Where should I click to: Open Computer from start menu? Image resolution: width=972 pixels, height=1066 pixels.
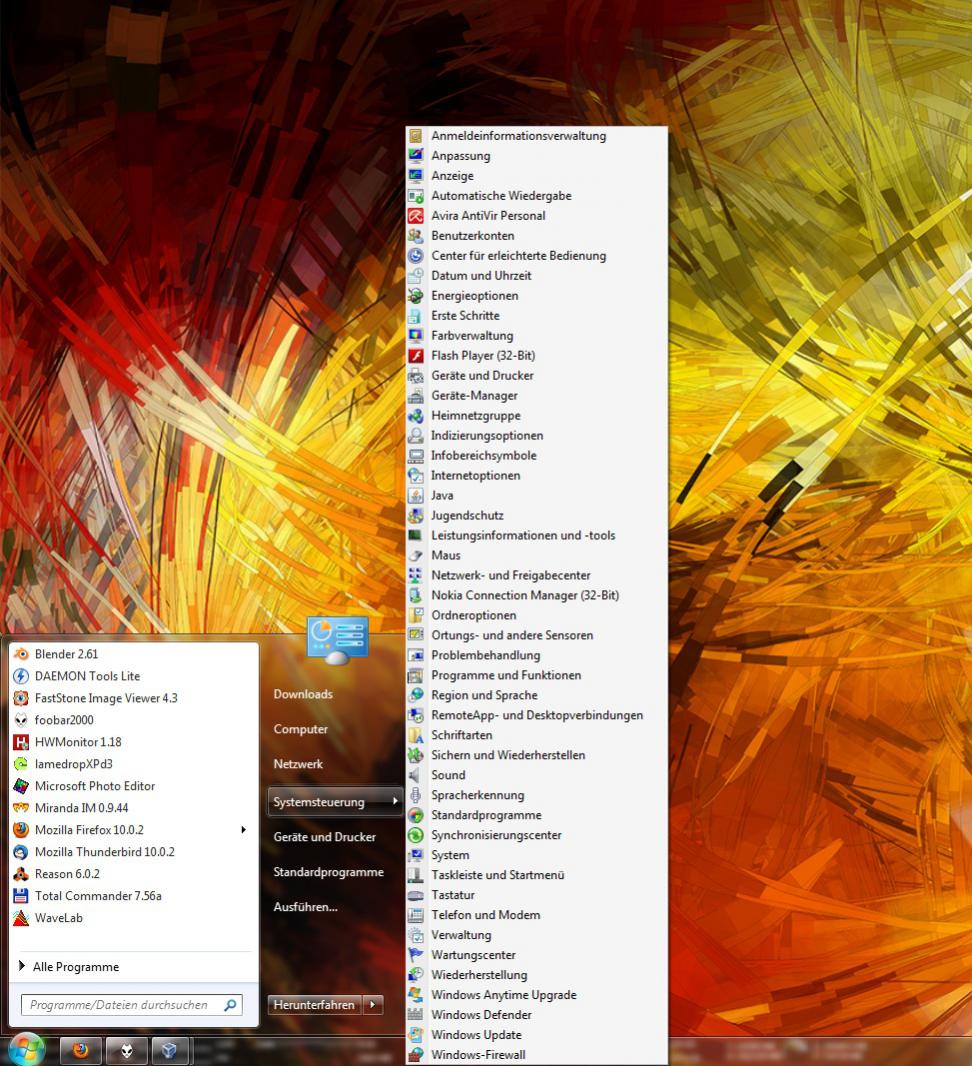point(300,729)
